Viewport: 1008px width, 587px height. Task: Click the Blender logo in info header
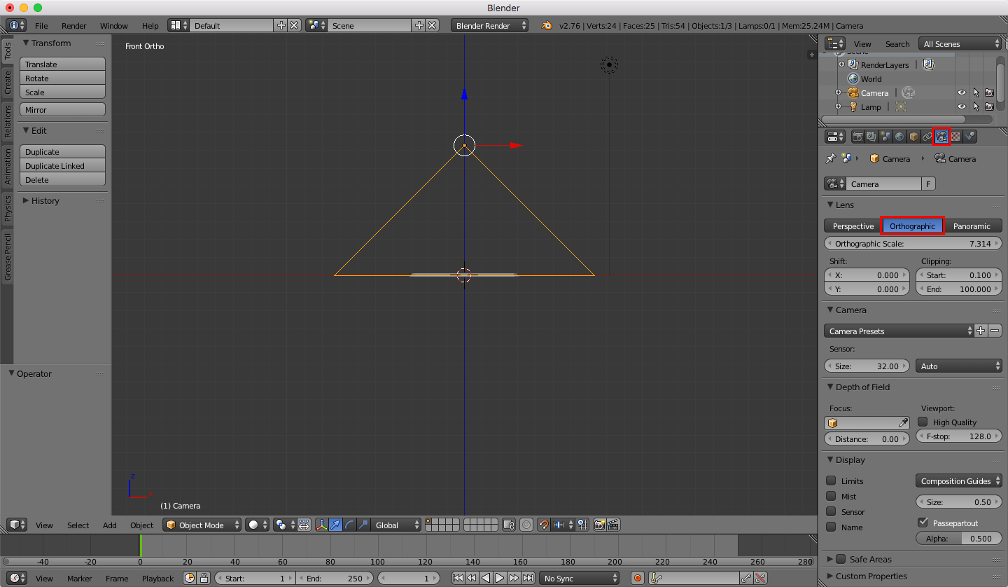pyautogui.click(x=546, y=26)
